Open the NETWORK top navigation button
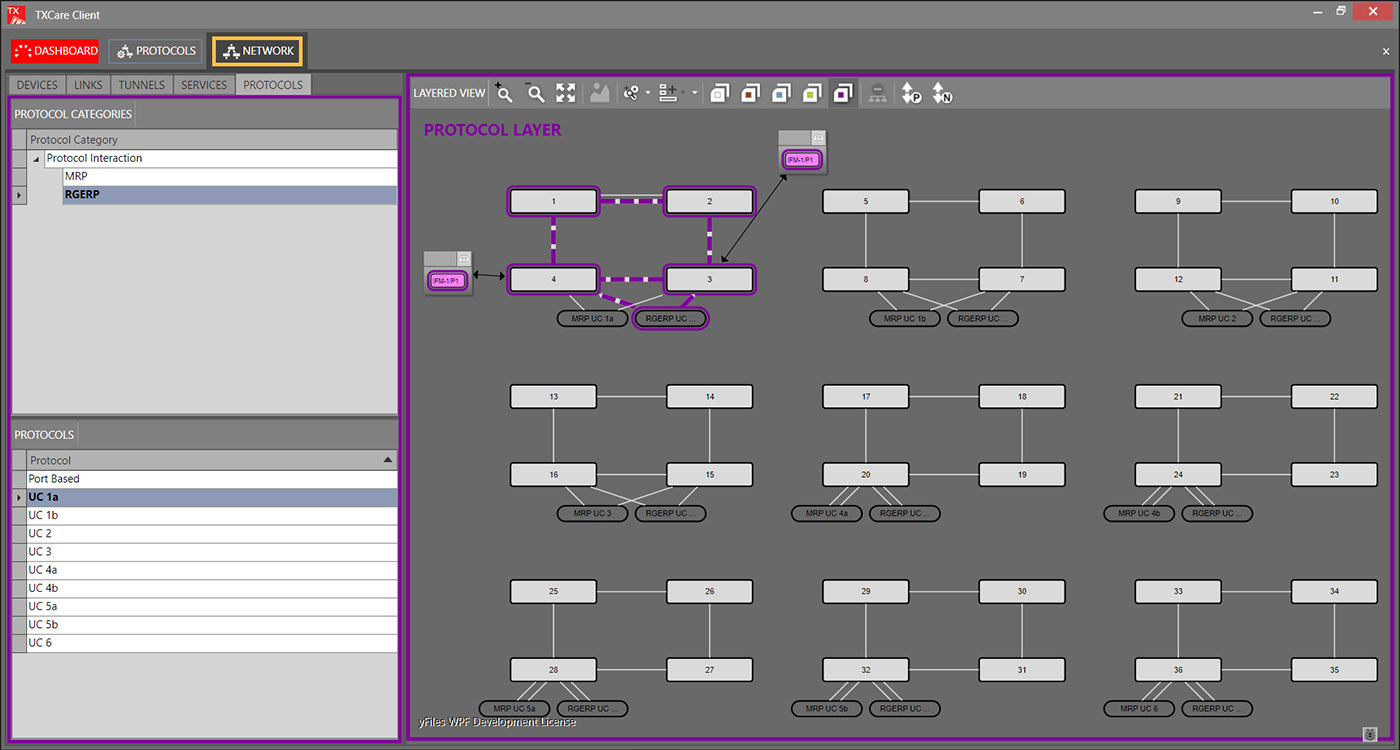The height and width of the screenshot is (750, 1400). click(258, 51)
